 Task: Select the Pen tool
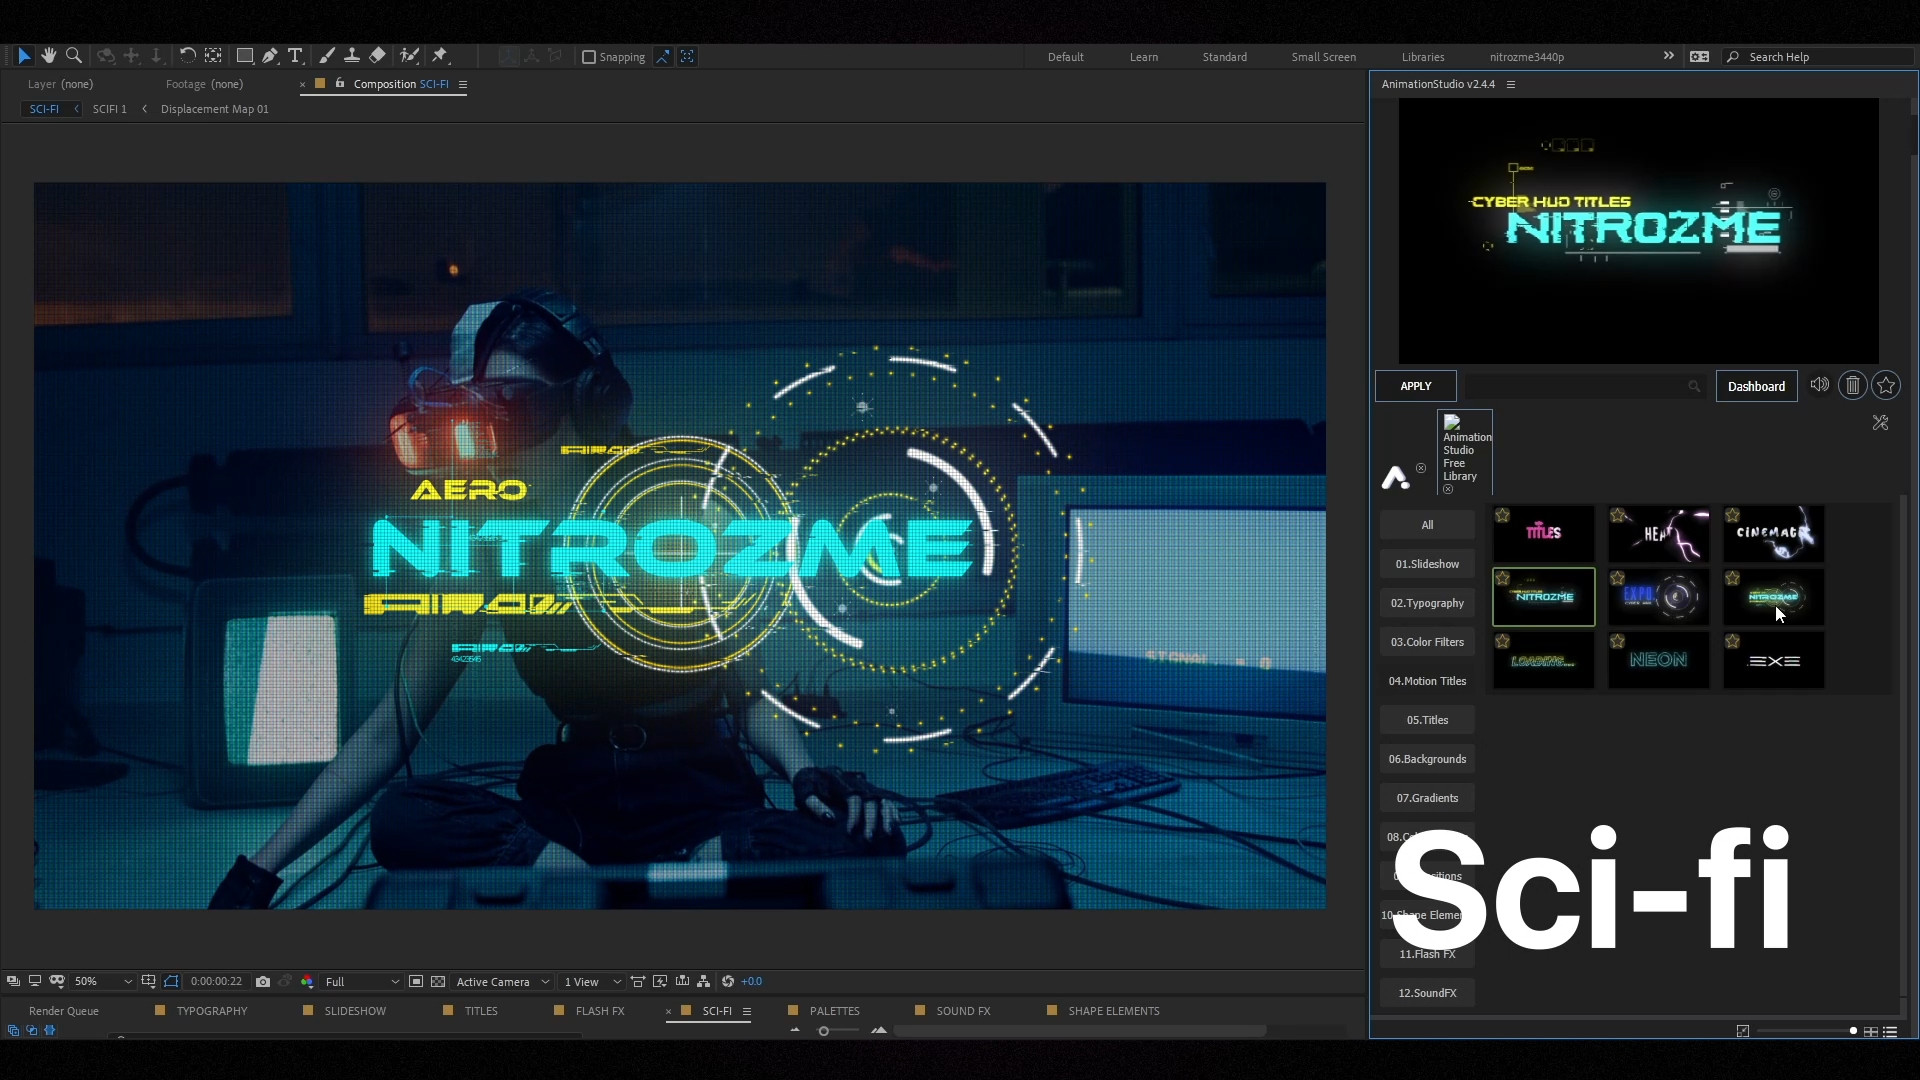pyautogui.click(x=270, y=56)
